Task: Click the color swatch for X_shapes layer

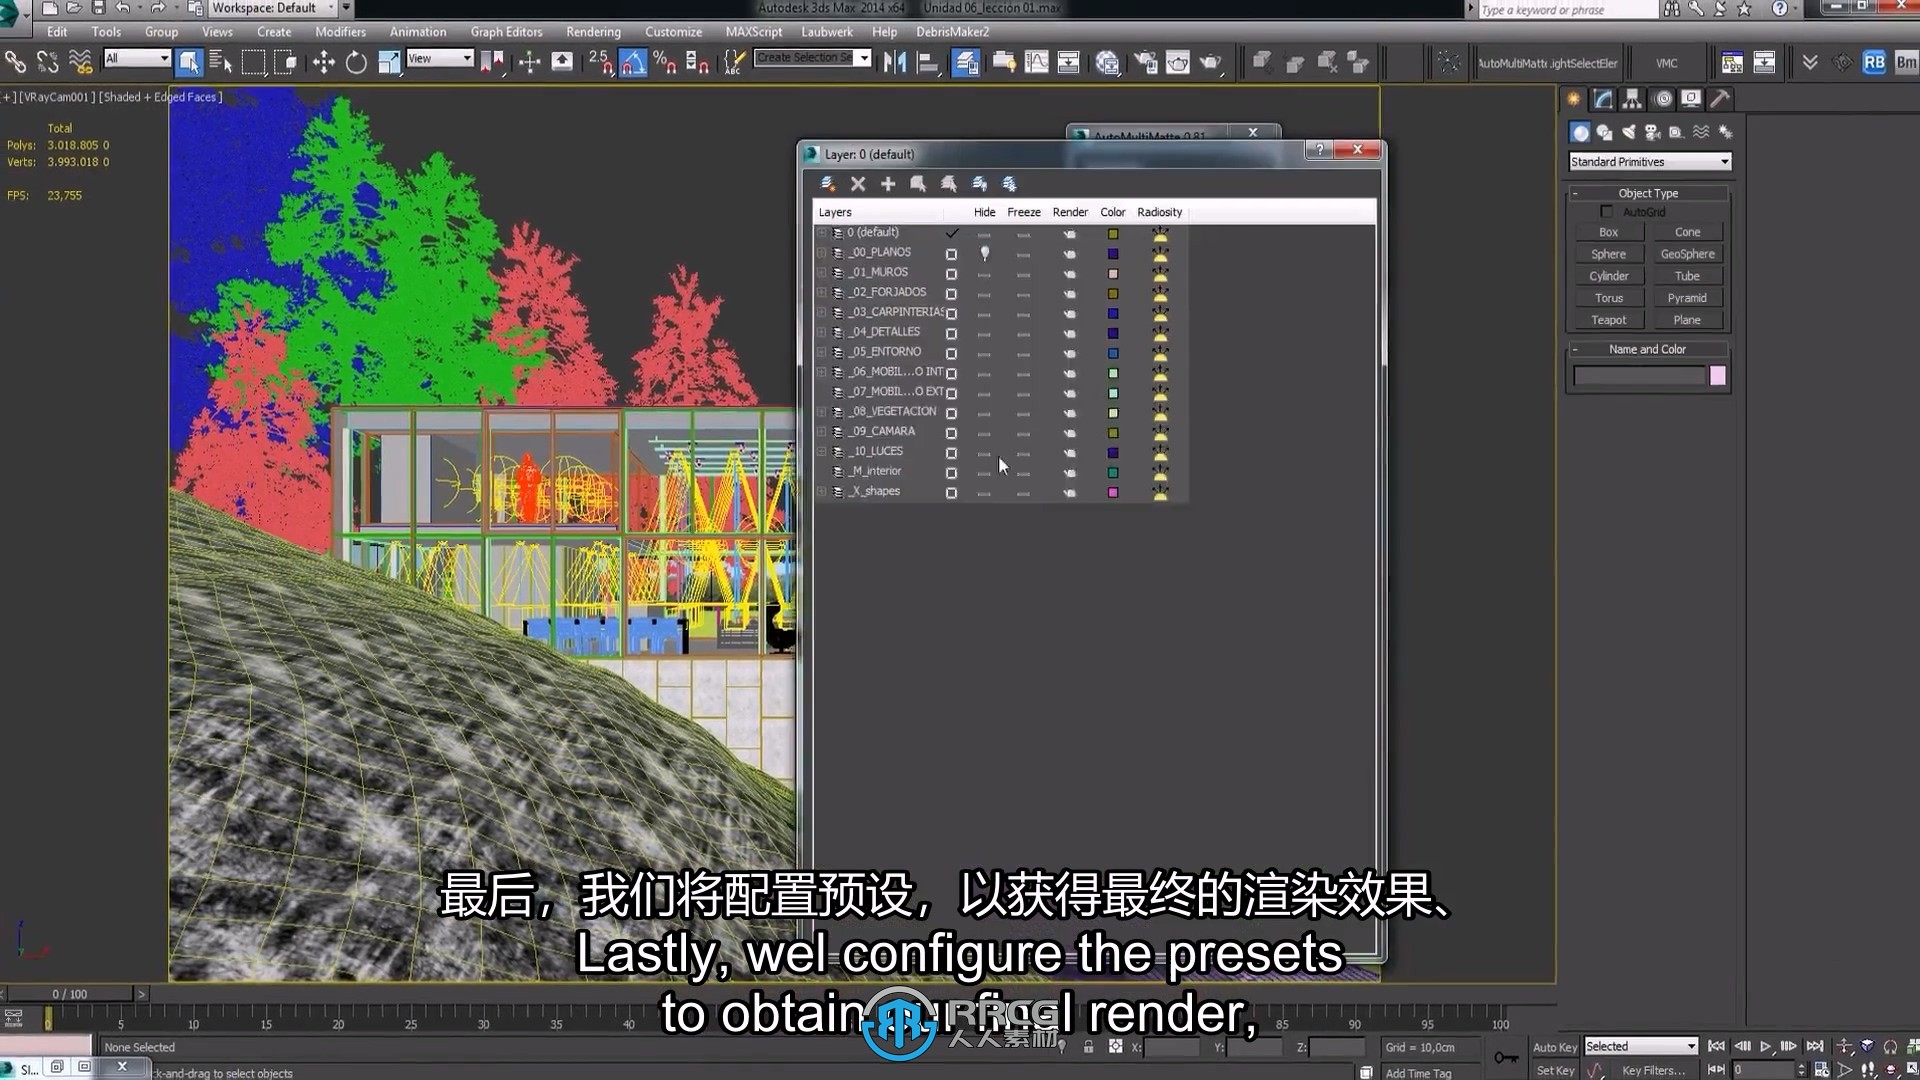Action: pos(1113,492)
